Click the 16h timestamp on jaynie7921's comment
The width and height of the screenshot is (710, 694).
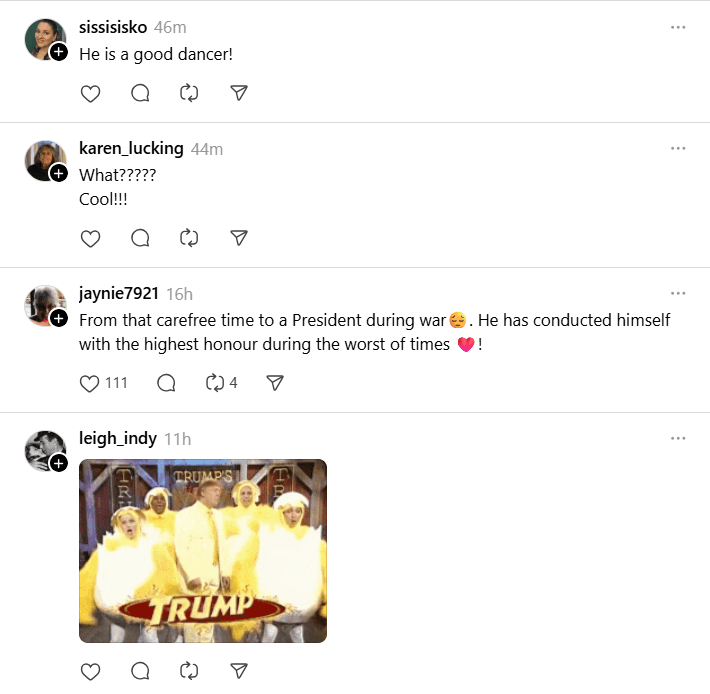pyautogui.click(x=179, y=294)
